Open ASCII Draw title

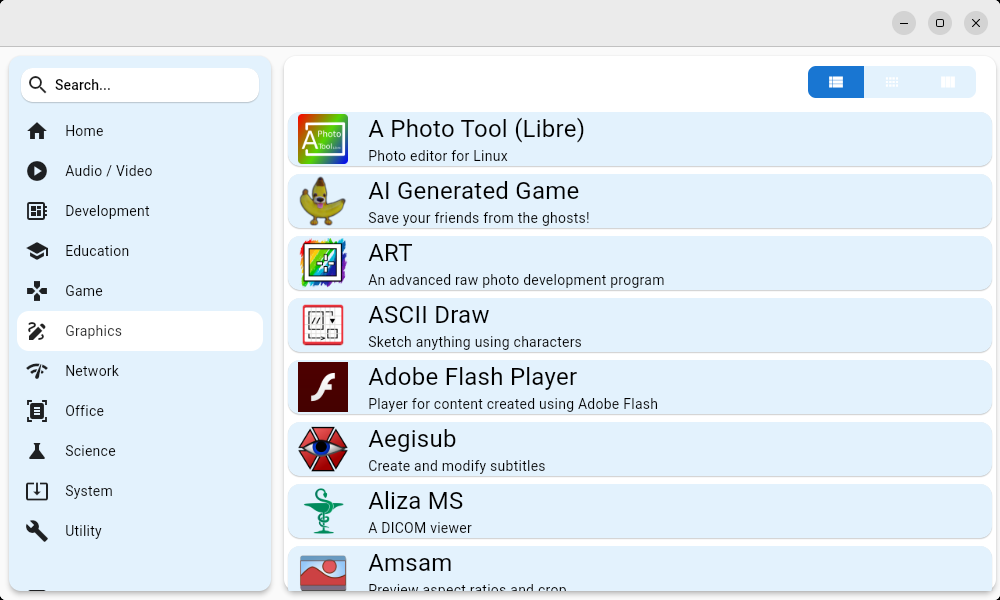click(429, 315)
